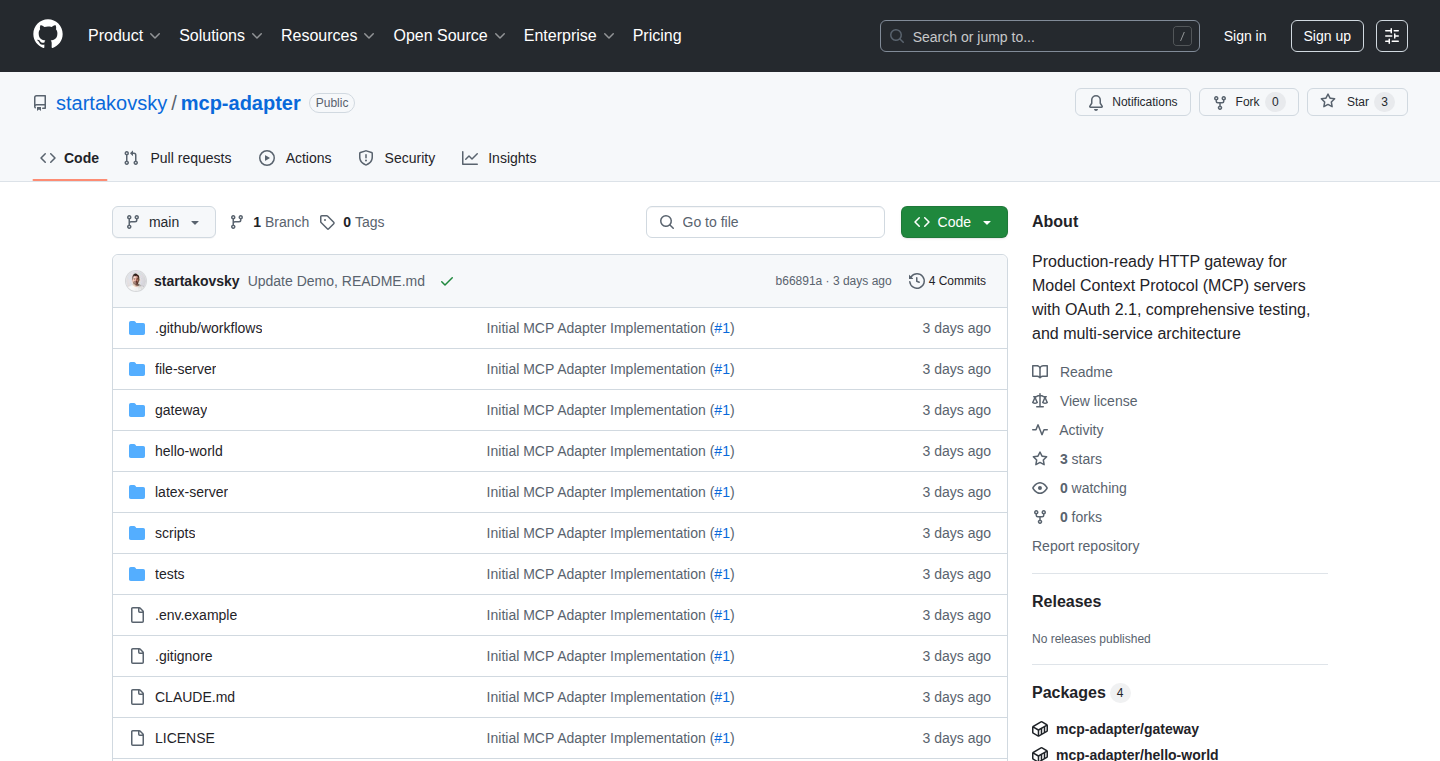Viewport: 1440px width, 761px height.
Task: Click the folder icon for file-server
Action: pos(137,369)
